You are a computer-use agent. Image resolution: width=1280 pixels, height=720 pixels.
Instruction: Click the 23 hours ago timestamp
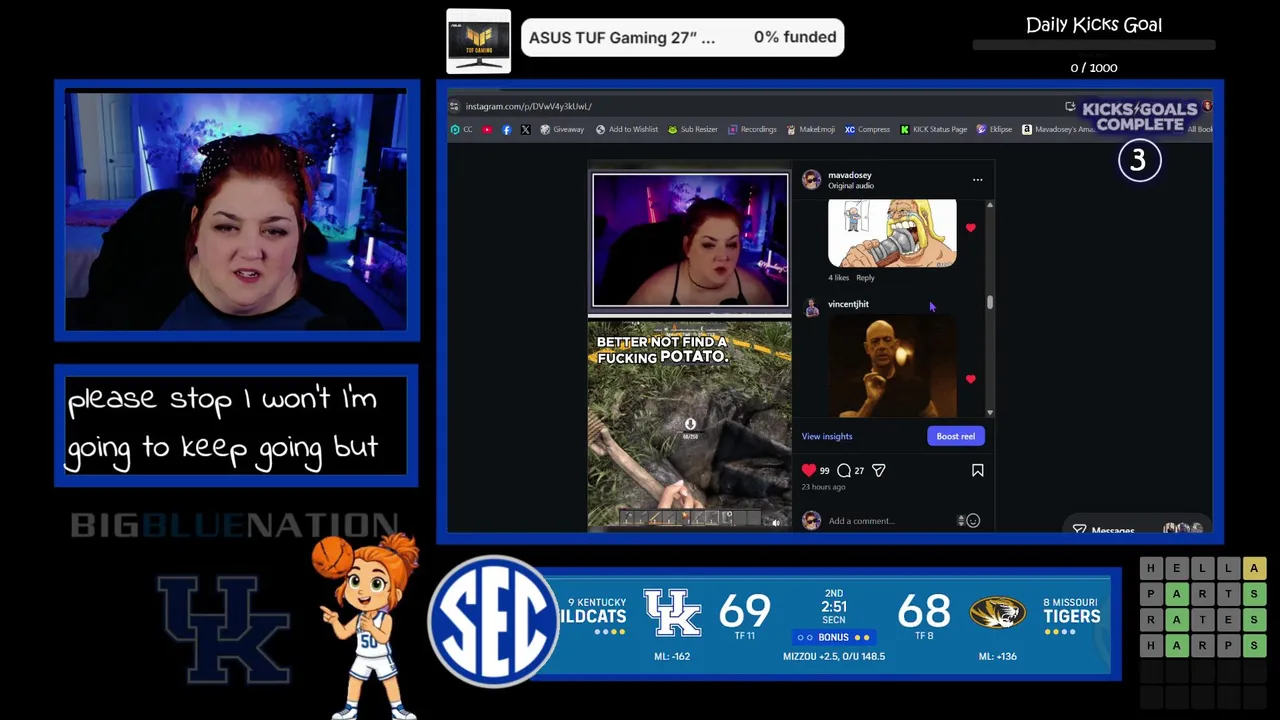tap(823, 487)
